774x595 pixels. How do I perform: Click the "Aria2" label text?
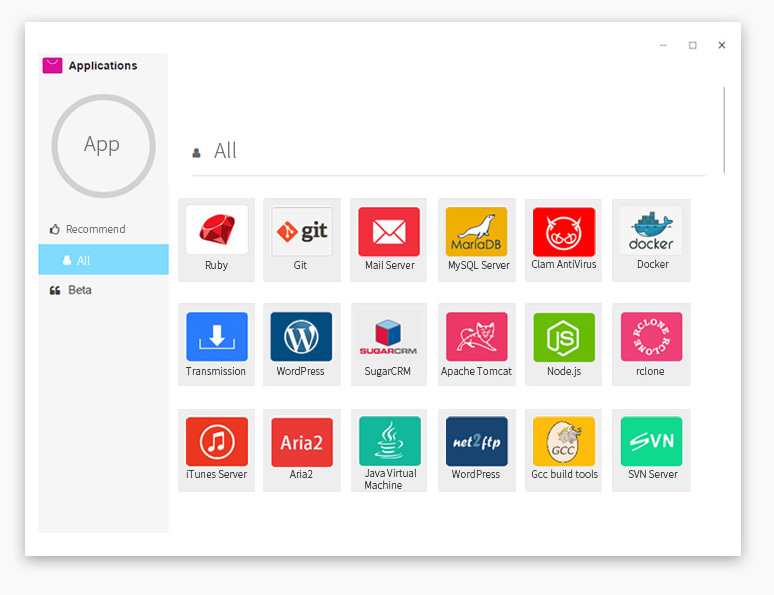pyautogui.click(x=301, y=474)
